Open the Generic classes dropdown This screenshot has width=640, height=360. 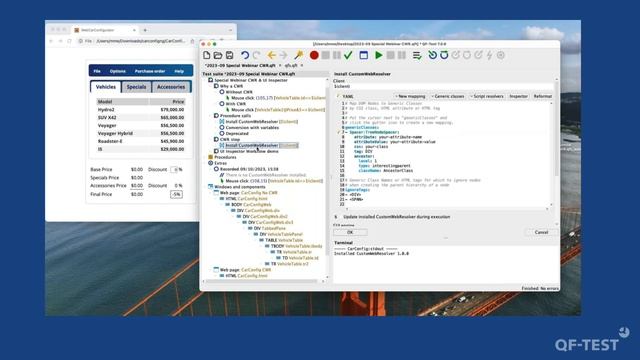(x=448, y=96)
